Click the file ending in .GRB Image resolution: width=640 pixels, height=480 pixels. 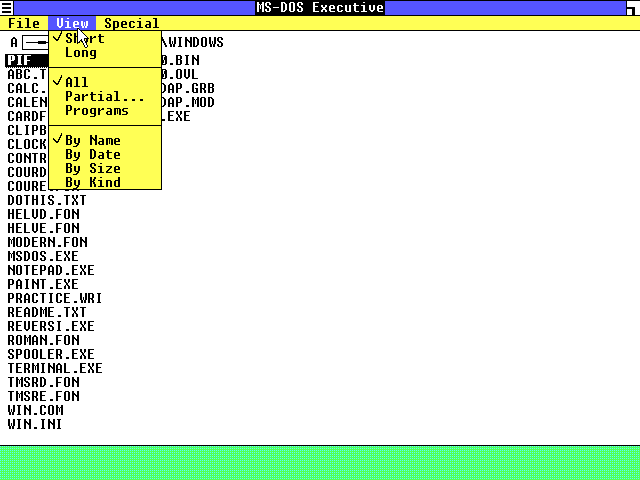pos(188,88)
